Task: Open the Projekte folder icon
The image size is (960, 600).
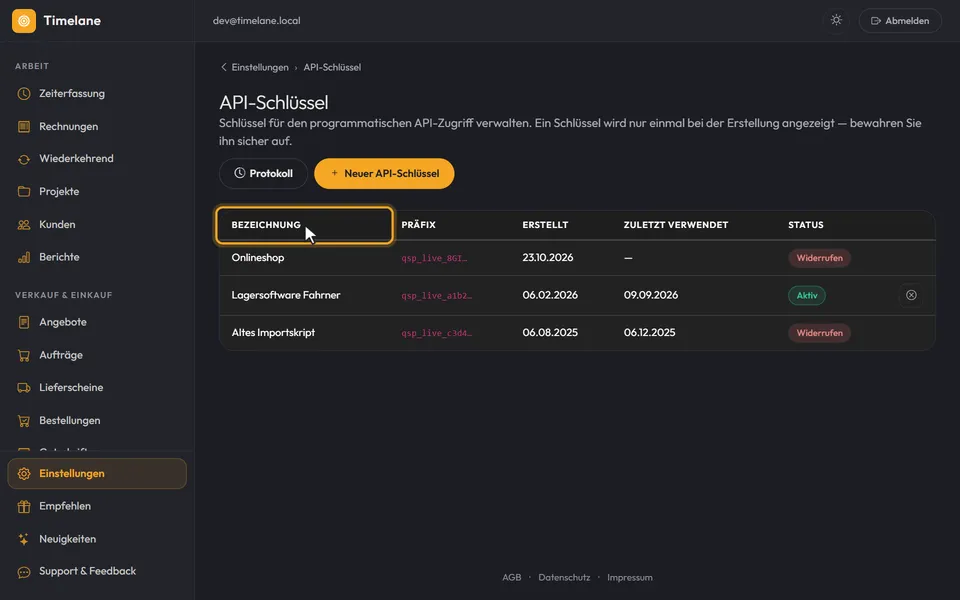Action: pos(24,192)
